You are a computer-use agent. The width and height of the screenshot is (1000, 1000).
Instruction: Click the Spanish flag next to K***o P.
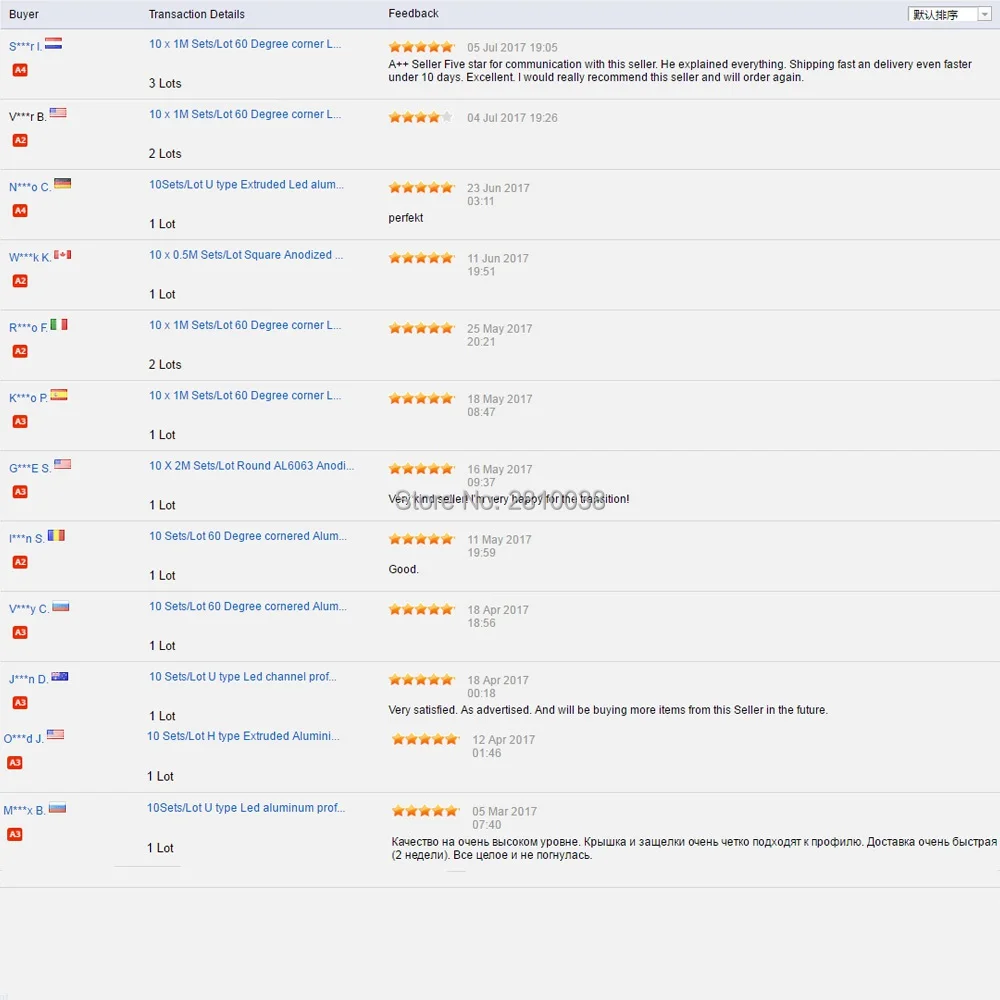click(x=59, y=395)
